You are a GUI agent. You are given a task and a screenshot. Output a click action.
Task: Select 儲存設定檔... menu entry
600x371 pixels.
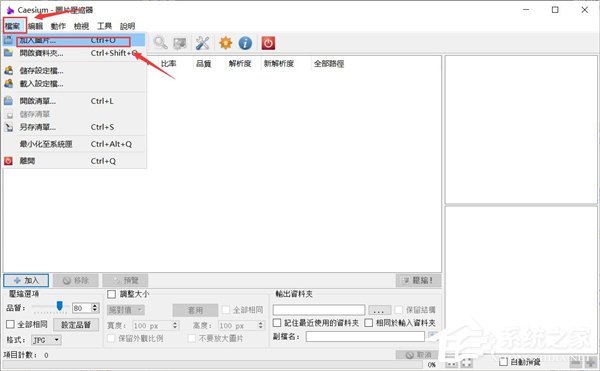(x=74, y=71)
